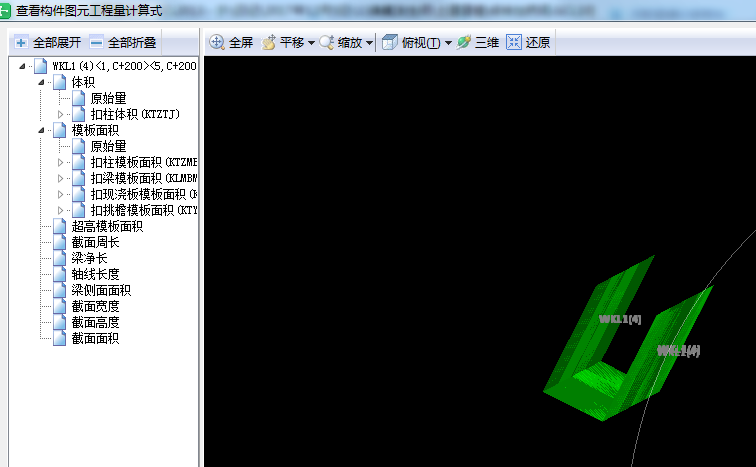Viewport: 756px width, 467px height.
Task: Click the document icon beside 截面周长
Action: [60, 242]
